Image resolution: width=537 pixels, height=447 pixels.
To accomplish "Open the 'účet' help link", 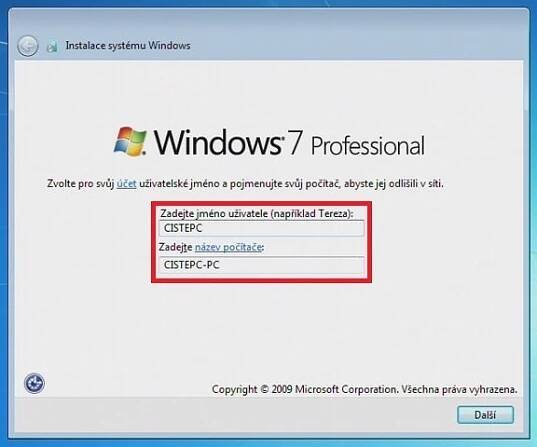I will click(126, 184).
